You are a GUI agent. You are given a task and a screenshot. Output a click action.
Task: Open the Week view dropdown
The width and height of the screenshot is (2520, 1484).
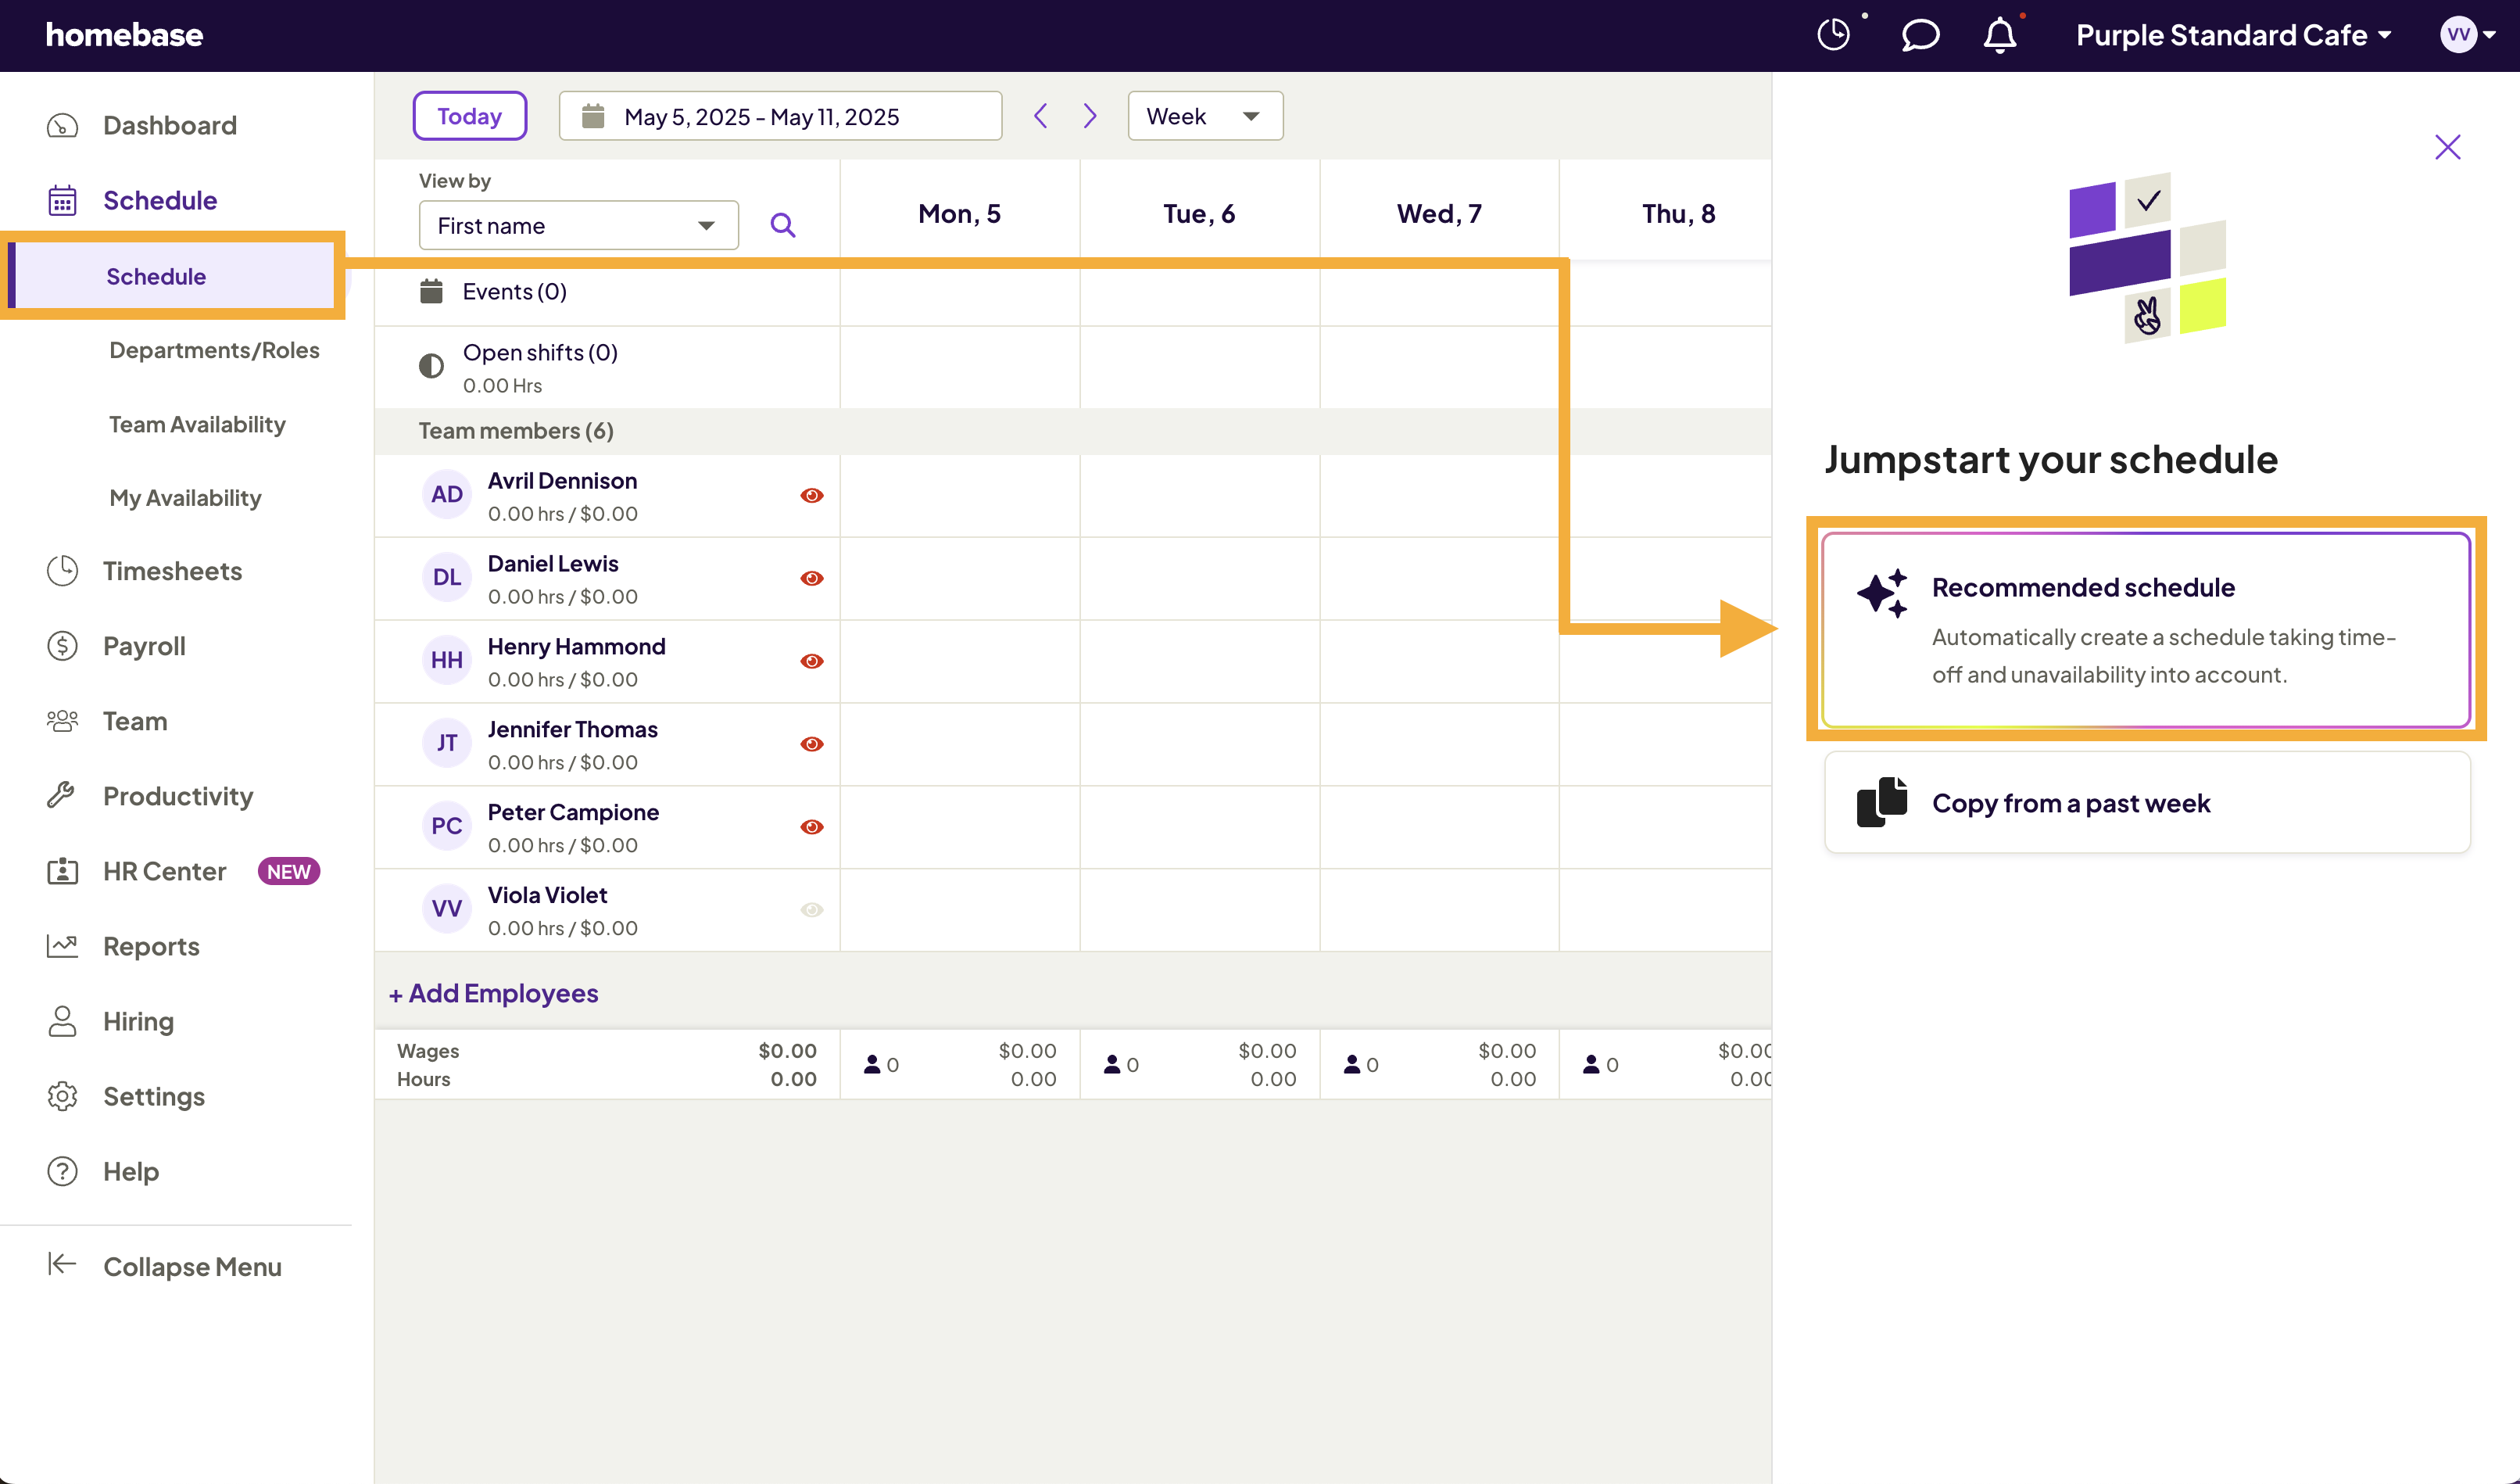point(1205,115)
